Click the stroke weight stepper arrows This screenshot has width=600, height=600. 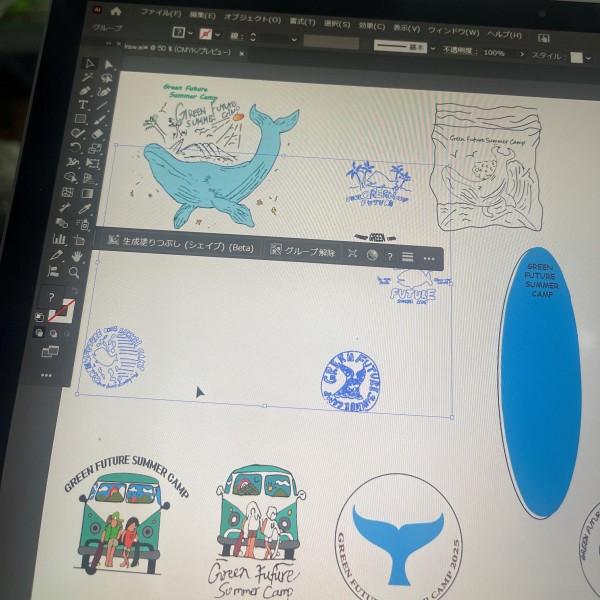[x=253, y=37]
